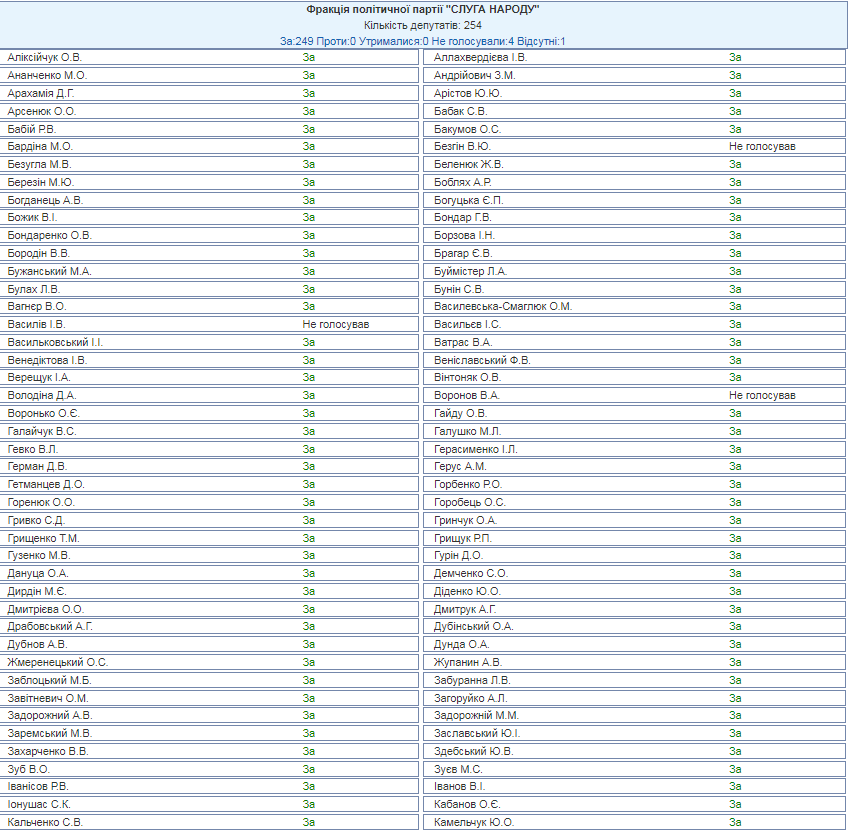Select the name Василевська-Смаглюк О.М.
Image resolution: width=855 pixels, height=831 pixels.
coord(503,307)
